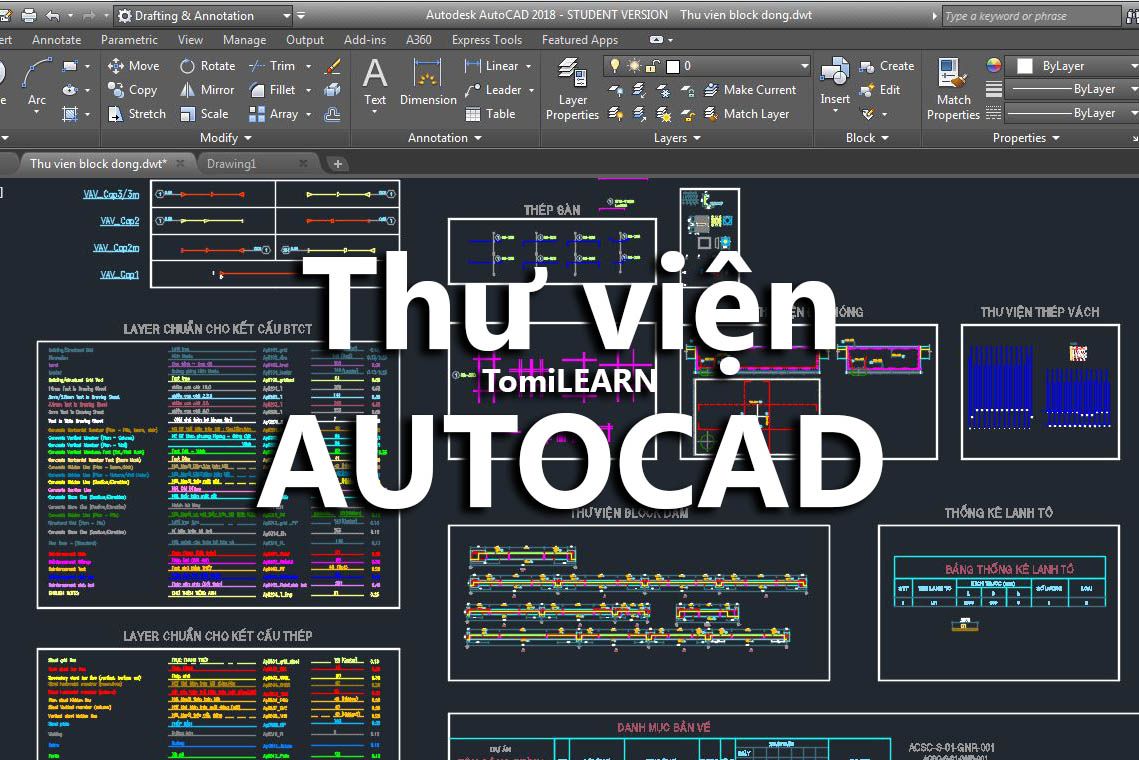Toggle the layer padlock lock icon

click(653, 66)
